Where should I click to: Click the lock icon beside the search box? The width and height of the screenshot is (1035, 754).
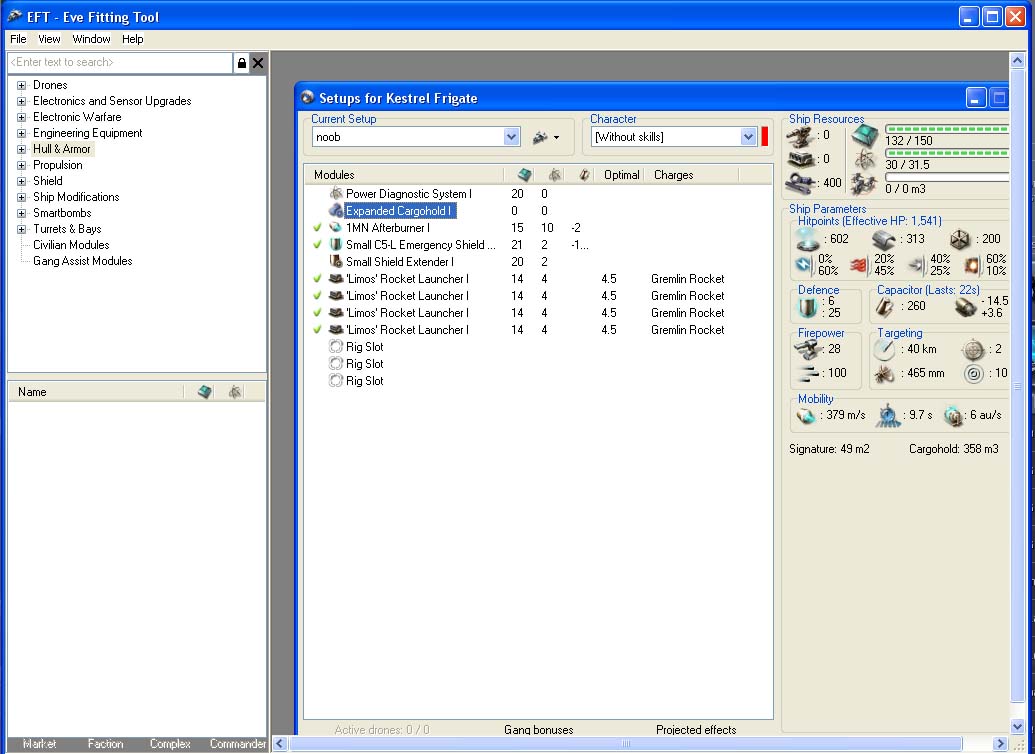pos(241,63)
